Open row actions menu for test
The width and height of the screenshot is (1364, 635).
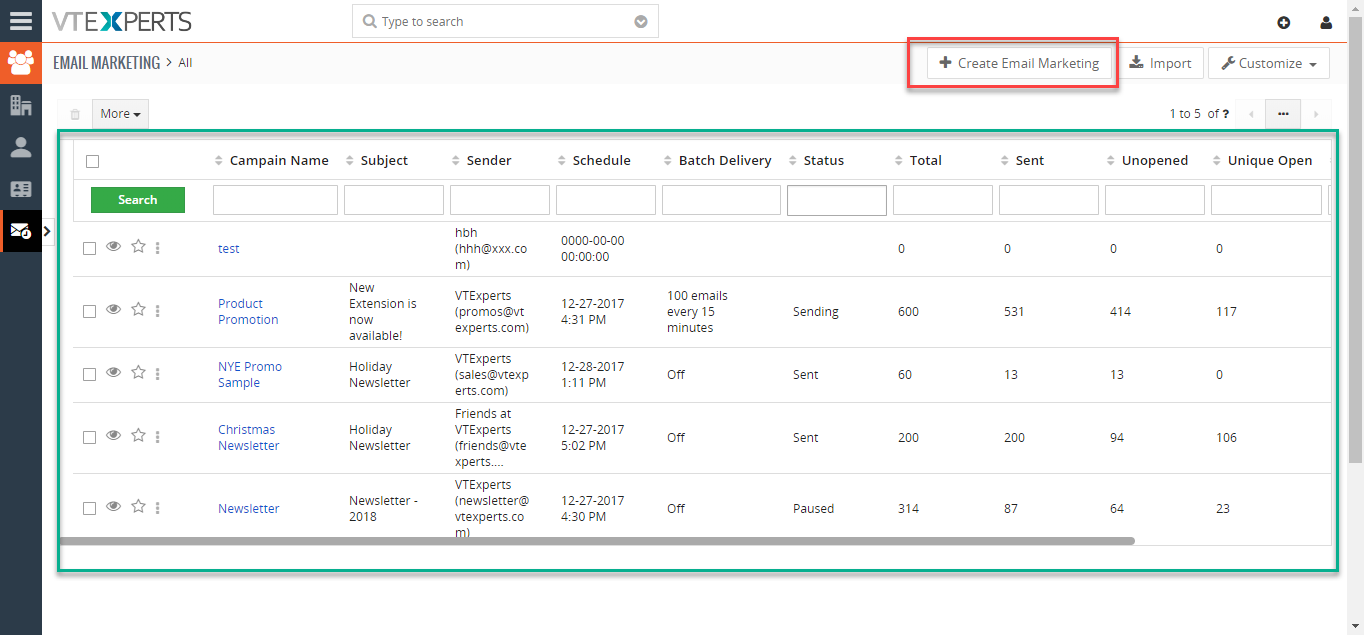pyautogui.click(x=158, y=248)
